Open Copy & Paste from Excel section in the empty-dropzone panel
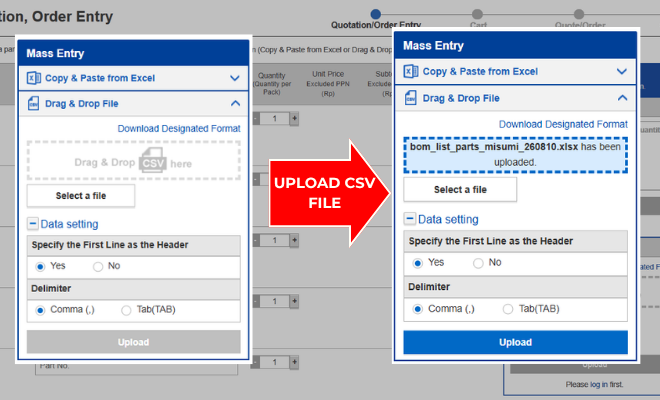660x400 pixels. [x=100, y=78]
